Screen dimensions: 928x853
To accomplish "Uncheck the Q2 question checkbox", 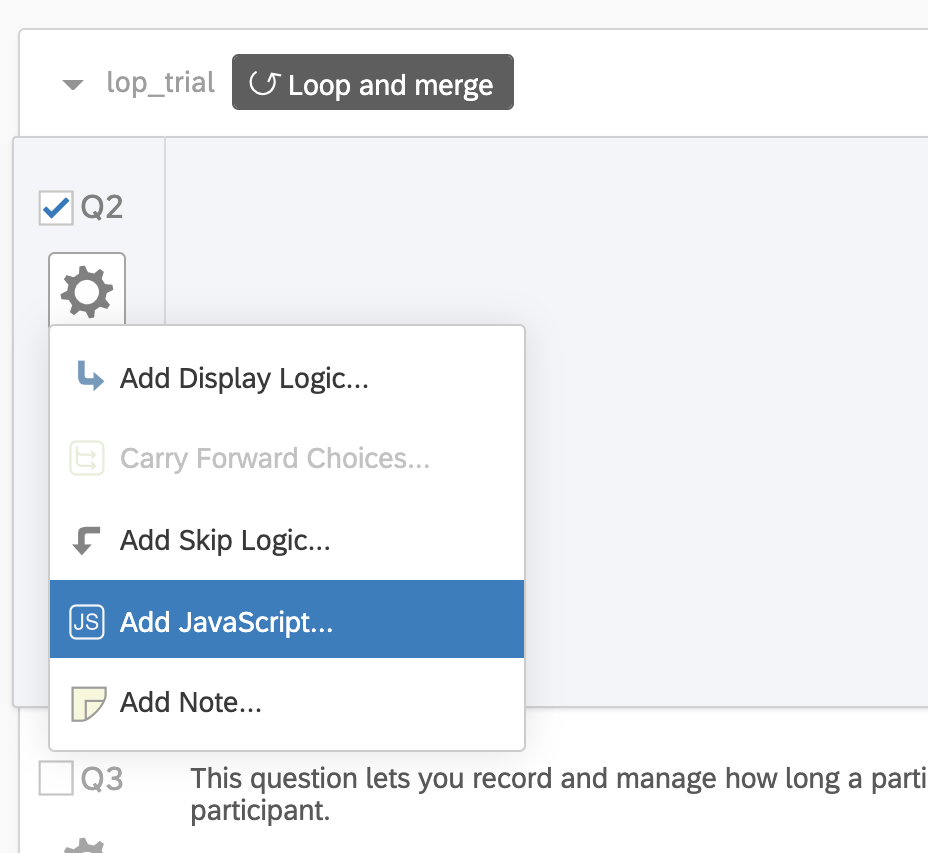I will (56, 208).
